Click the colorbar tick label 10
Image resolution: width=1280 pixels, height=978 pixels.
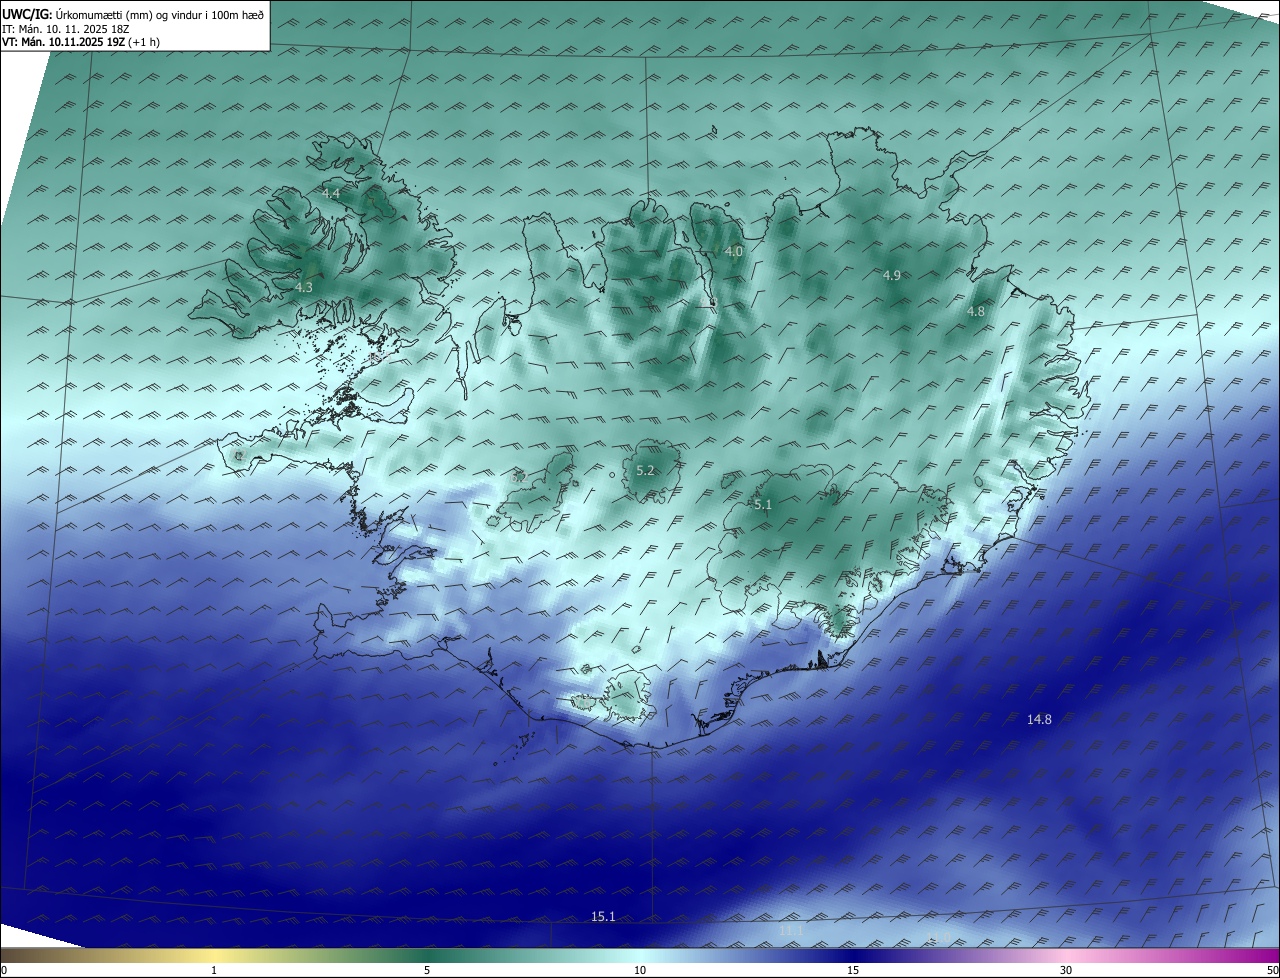(x=640, y=971)
